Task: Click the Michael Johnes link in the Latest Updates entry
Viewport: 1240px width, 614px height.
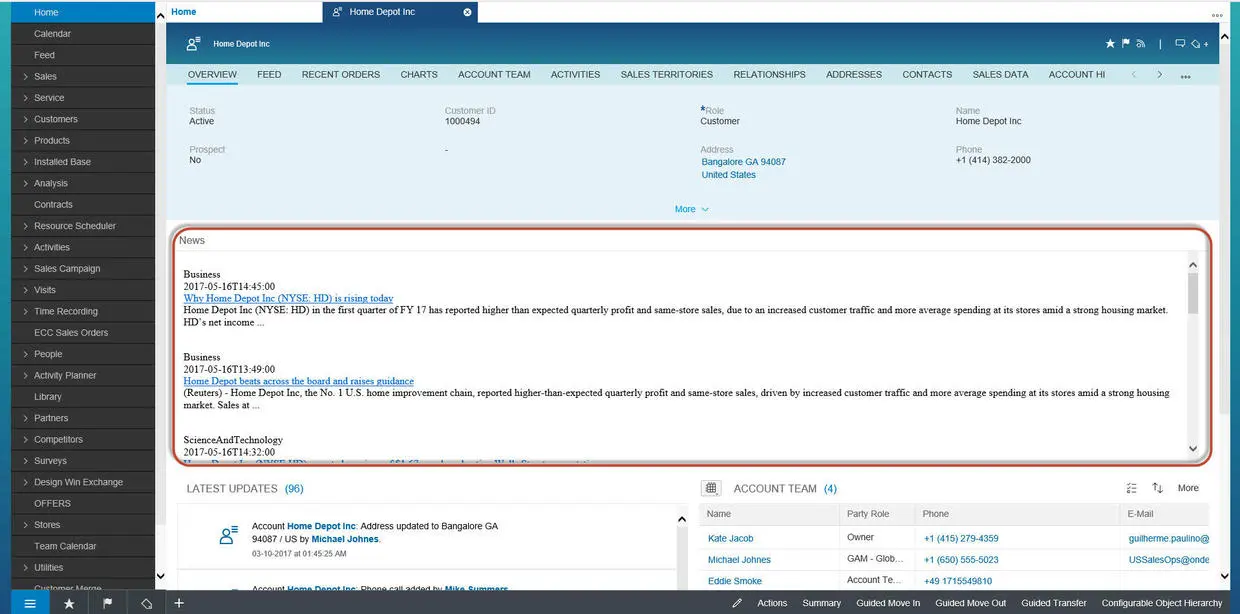Action: [x=345, y=539]
